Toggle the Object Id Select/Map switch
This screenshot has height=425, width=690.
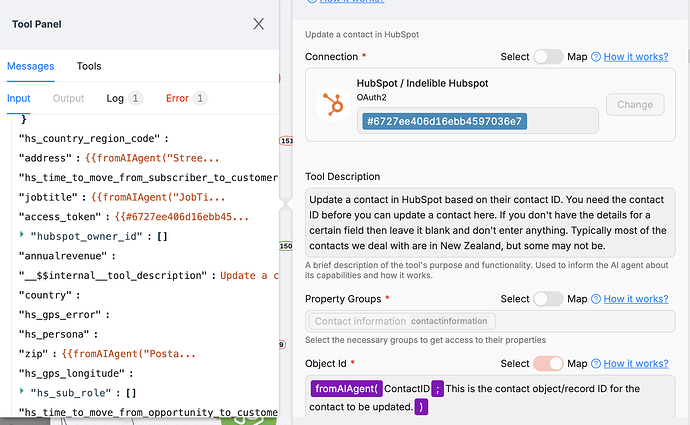pos(548,363)
